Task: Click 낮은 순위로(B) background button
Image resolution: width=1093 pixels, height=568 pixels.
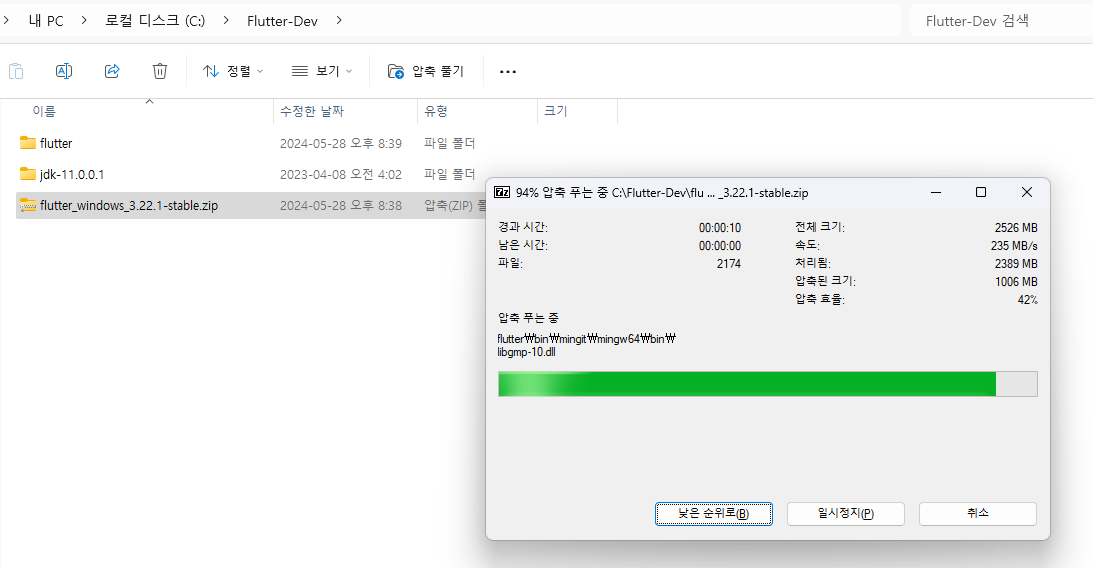Action: (714, 514)
